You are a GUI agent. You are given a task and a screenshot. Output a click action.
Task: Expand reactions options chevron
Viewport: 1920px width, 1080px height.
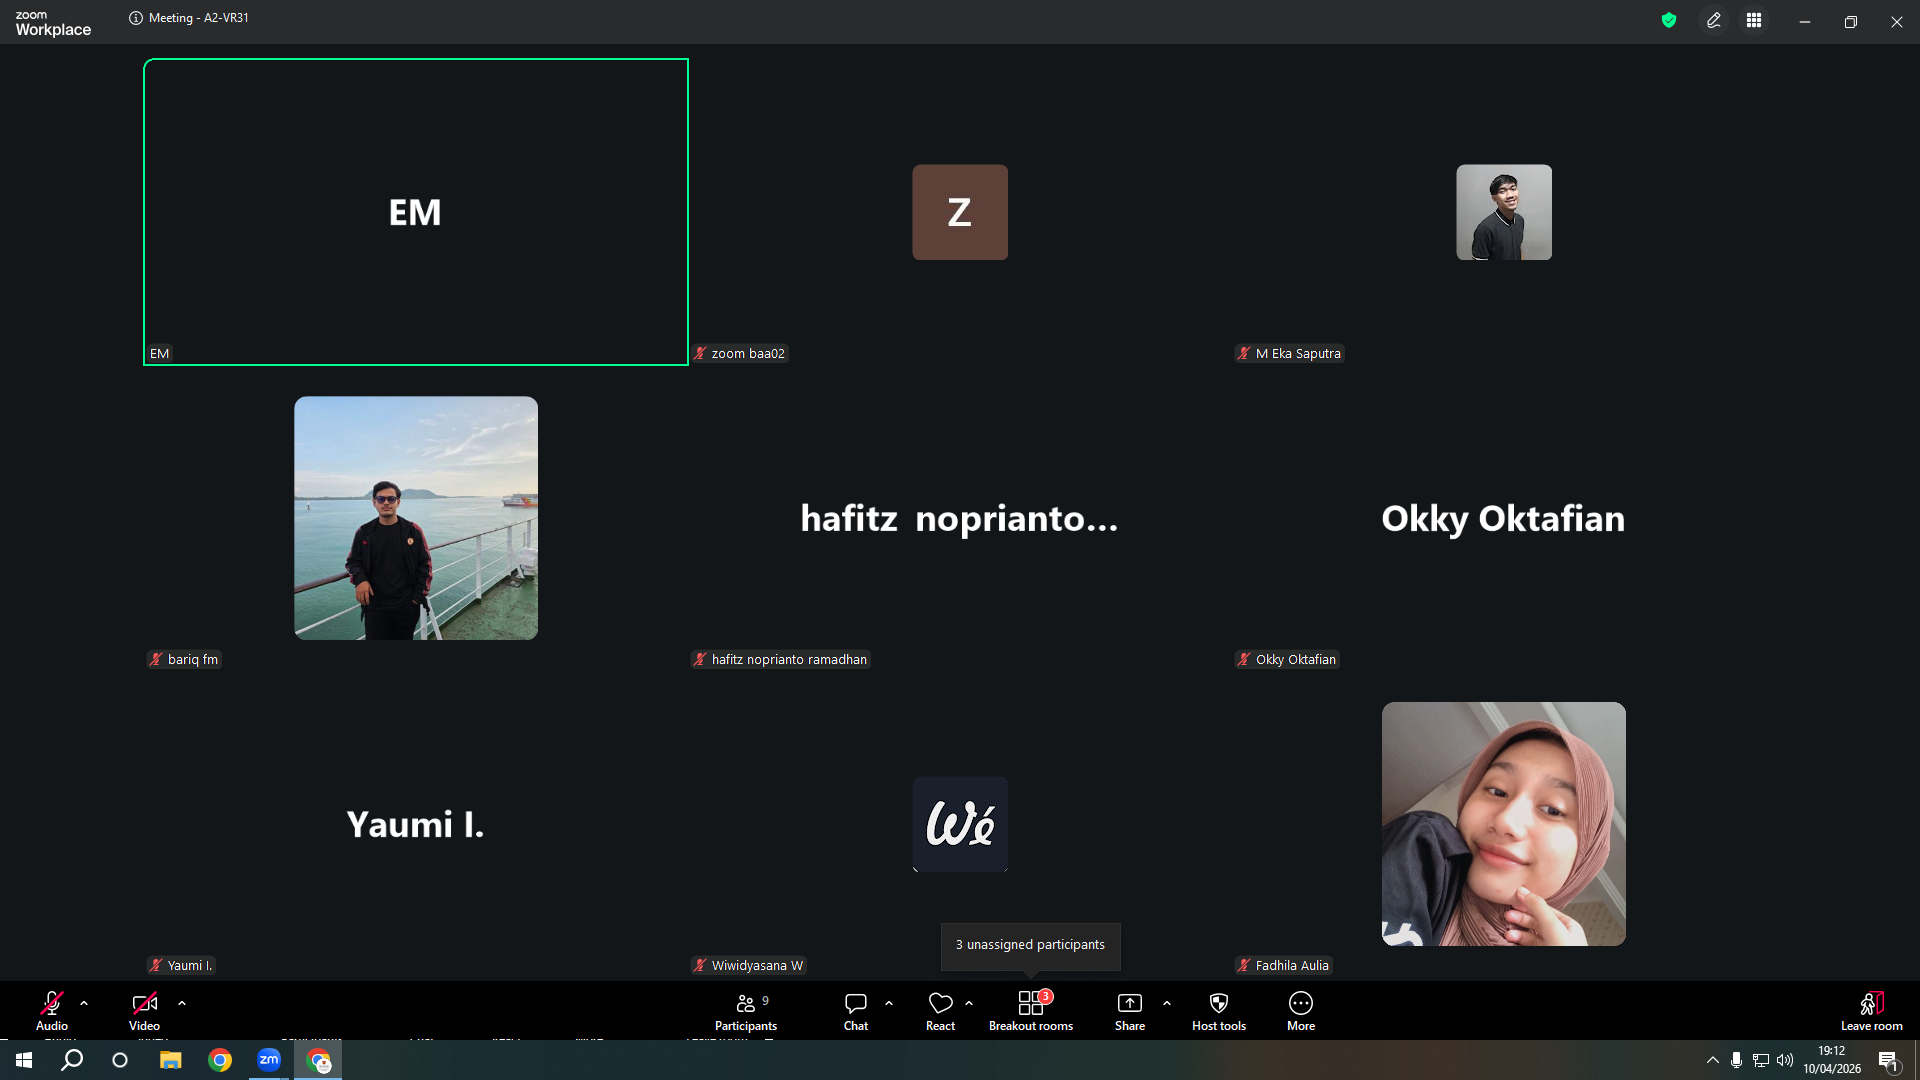click(969, 1003)
